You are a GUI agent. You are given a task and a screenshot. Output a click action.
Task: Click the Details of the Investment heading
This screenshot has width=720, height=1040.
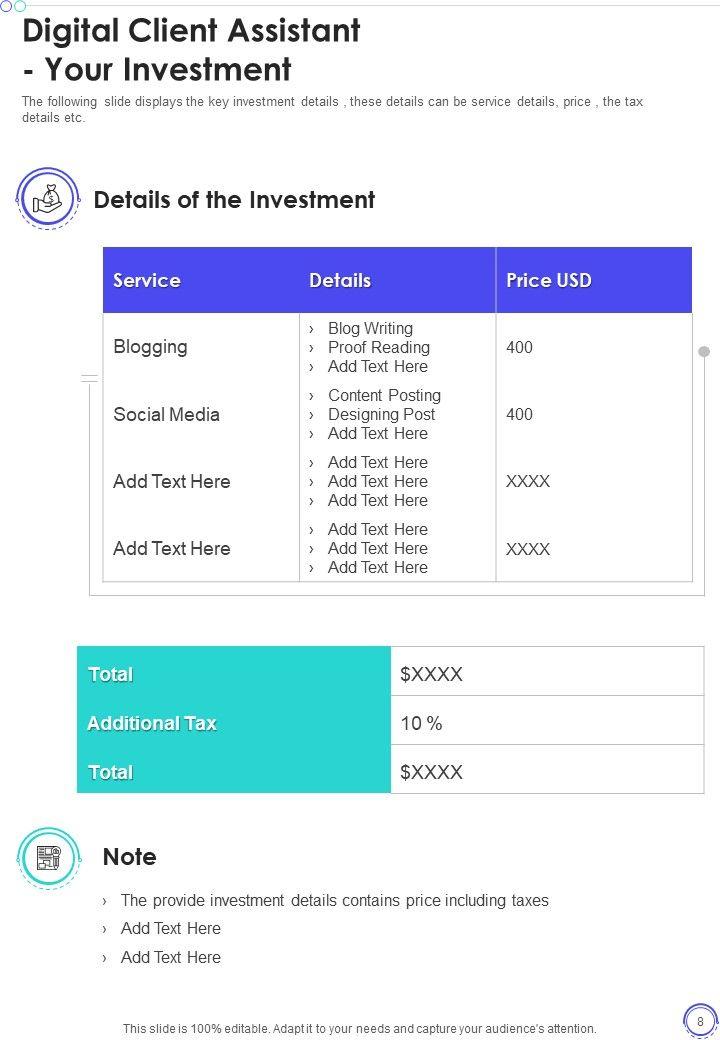click(234, 200)
